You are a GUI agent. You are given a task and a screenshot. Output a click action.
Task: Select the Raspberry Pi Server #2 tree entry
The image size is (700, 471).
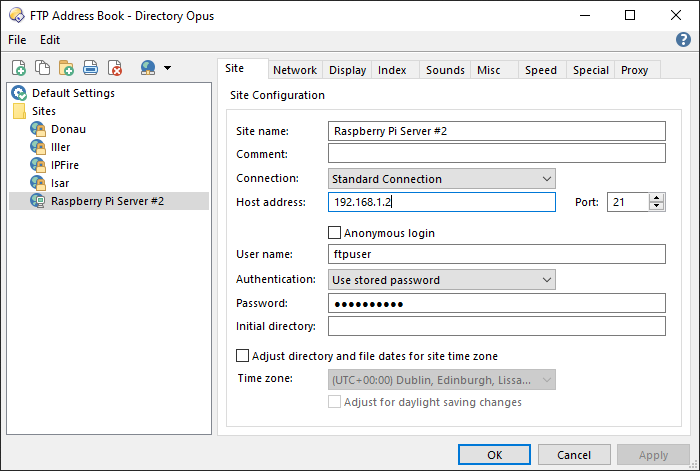108,201
